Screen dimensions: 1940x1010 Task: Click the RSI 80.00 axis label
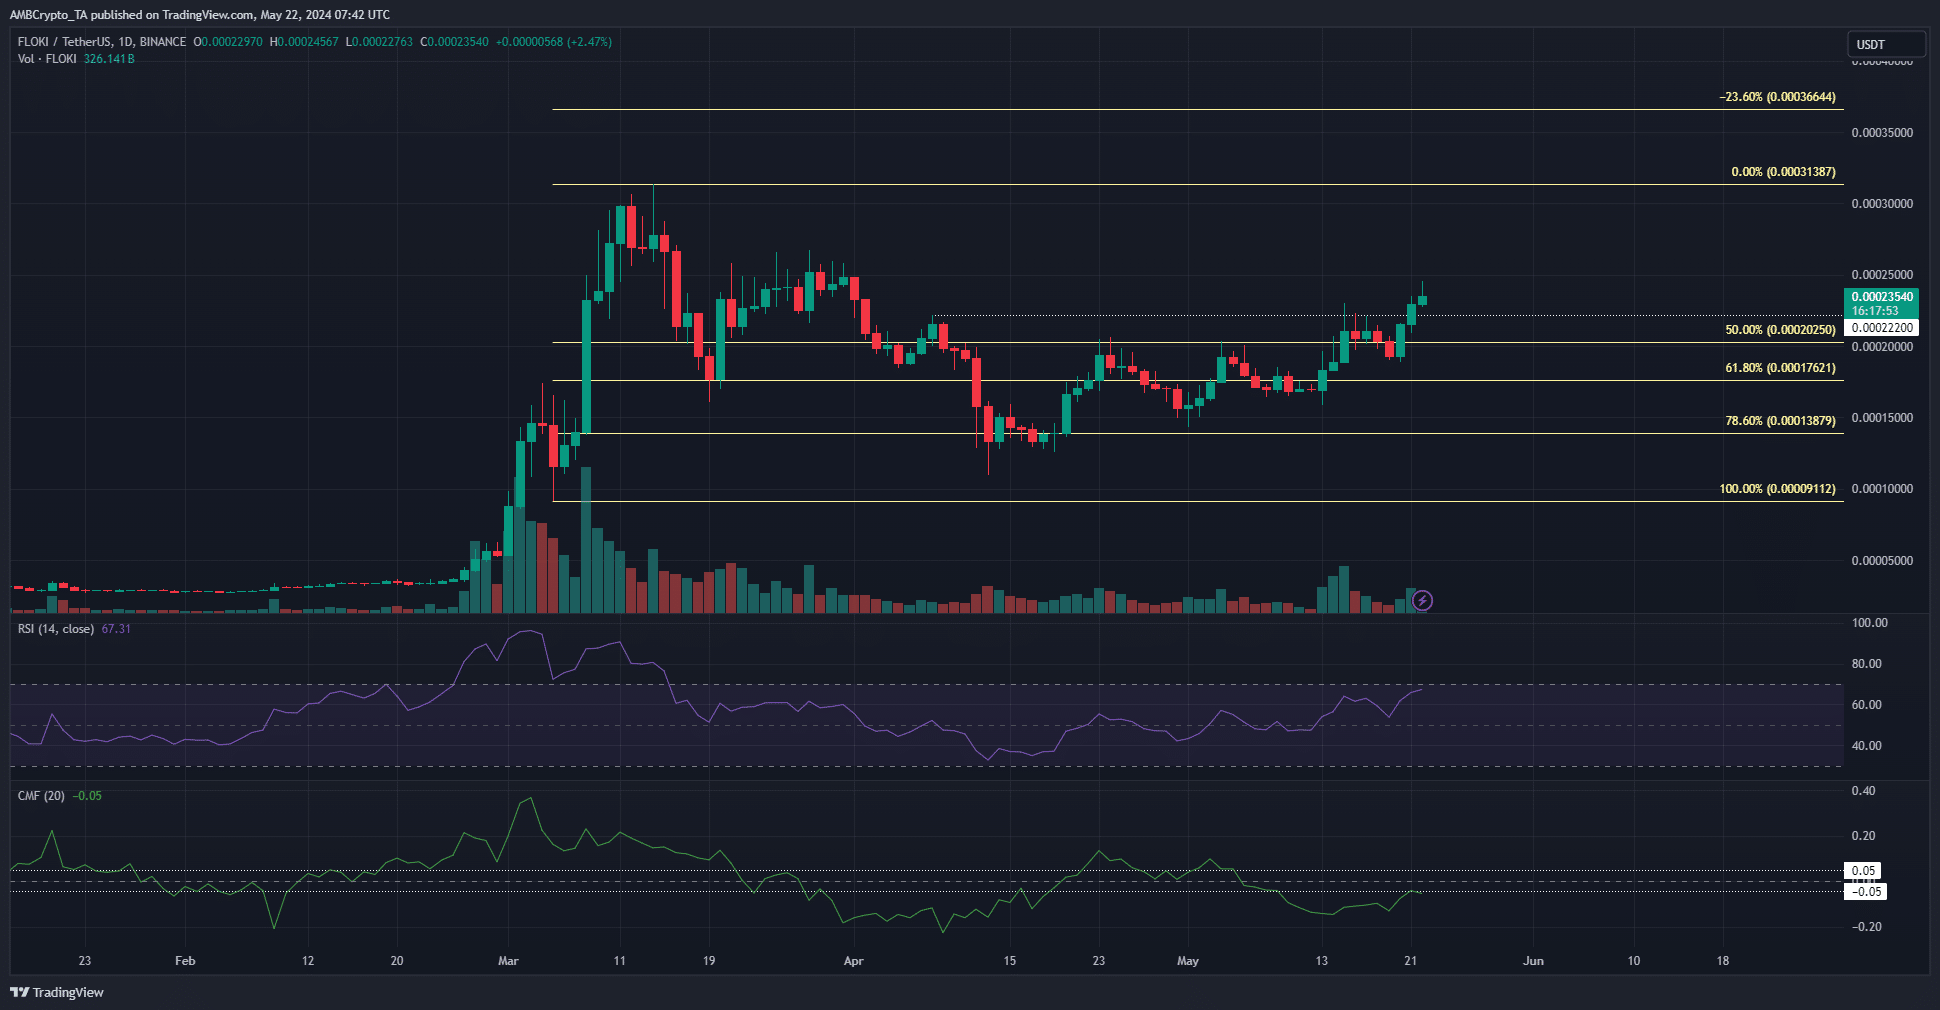(1867, 664)
